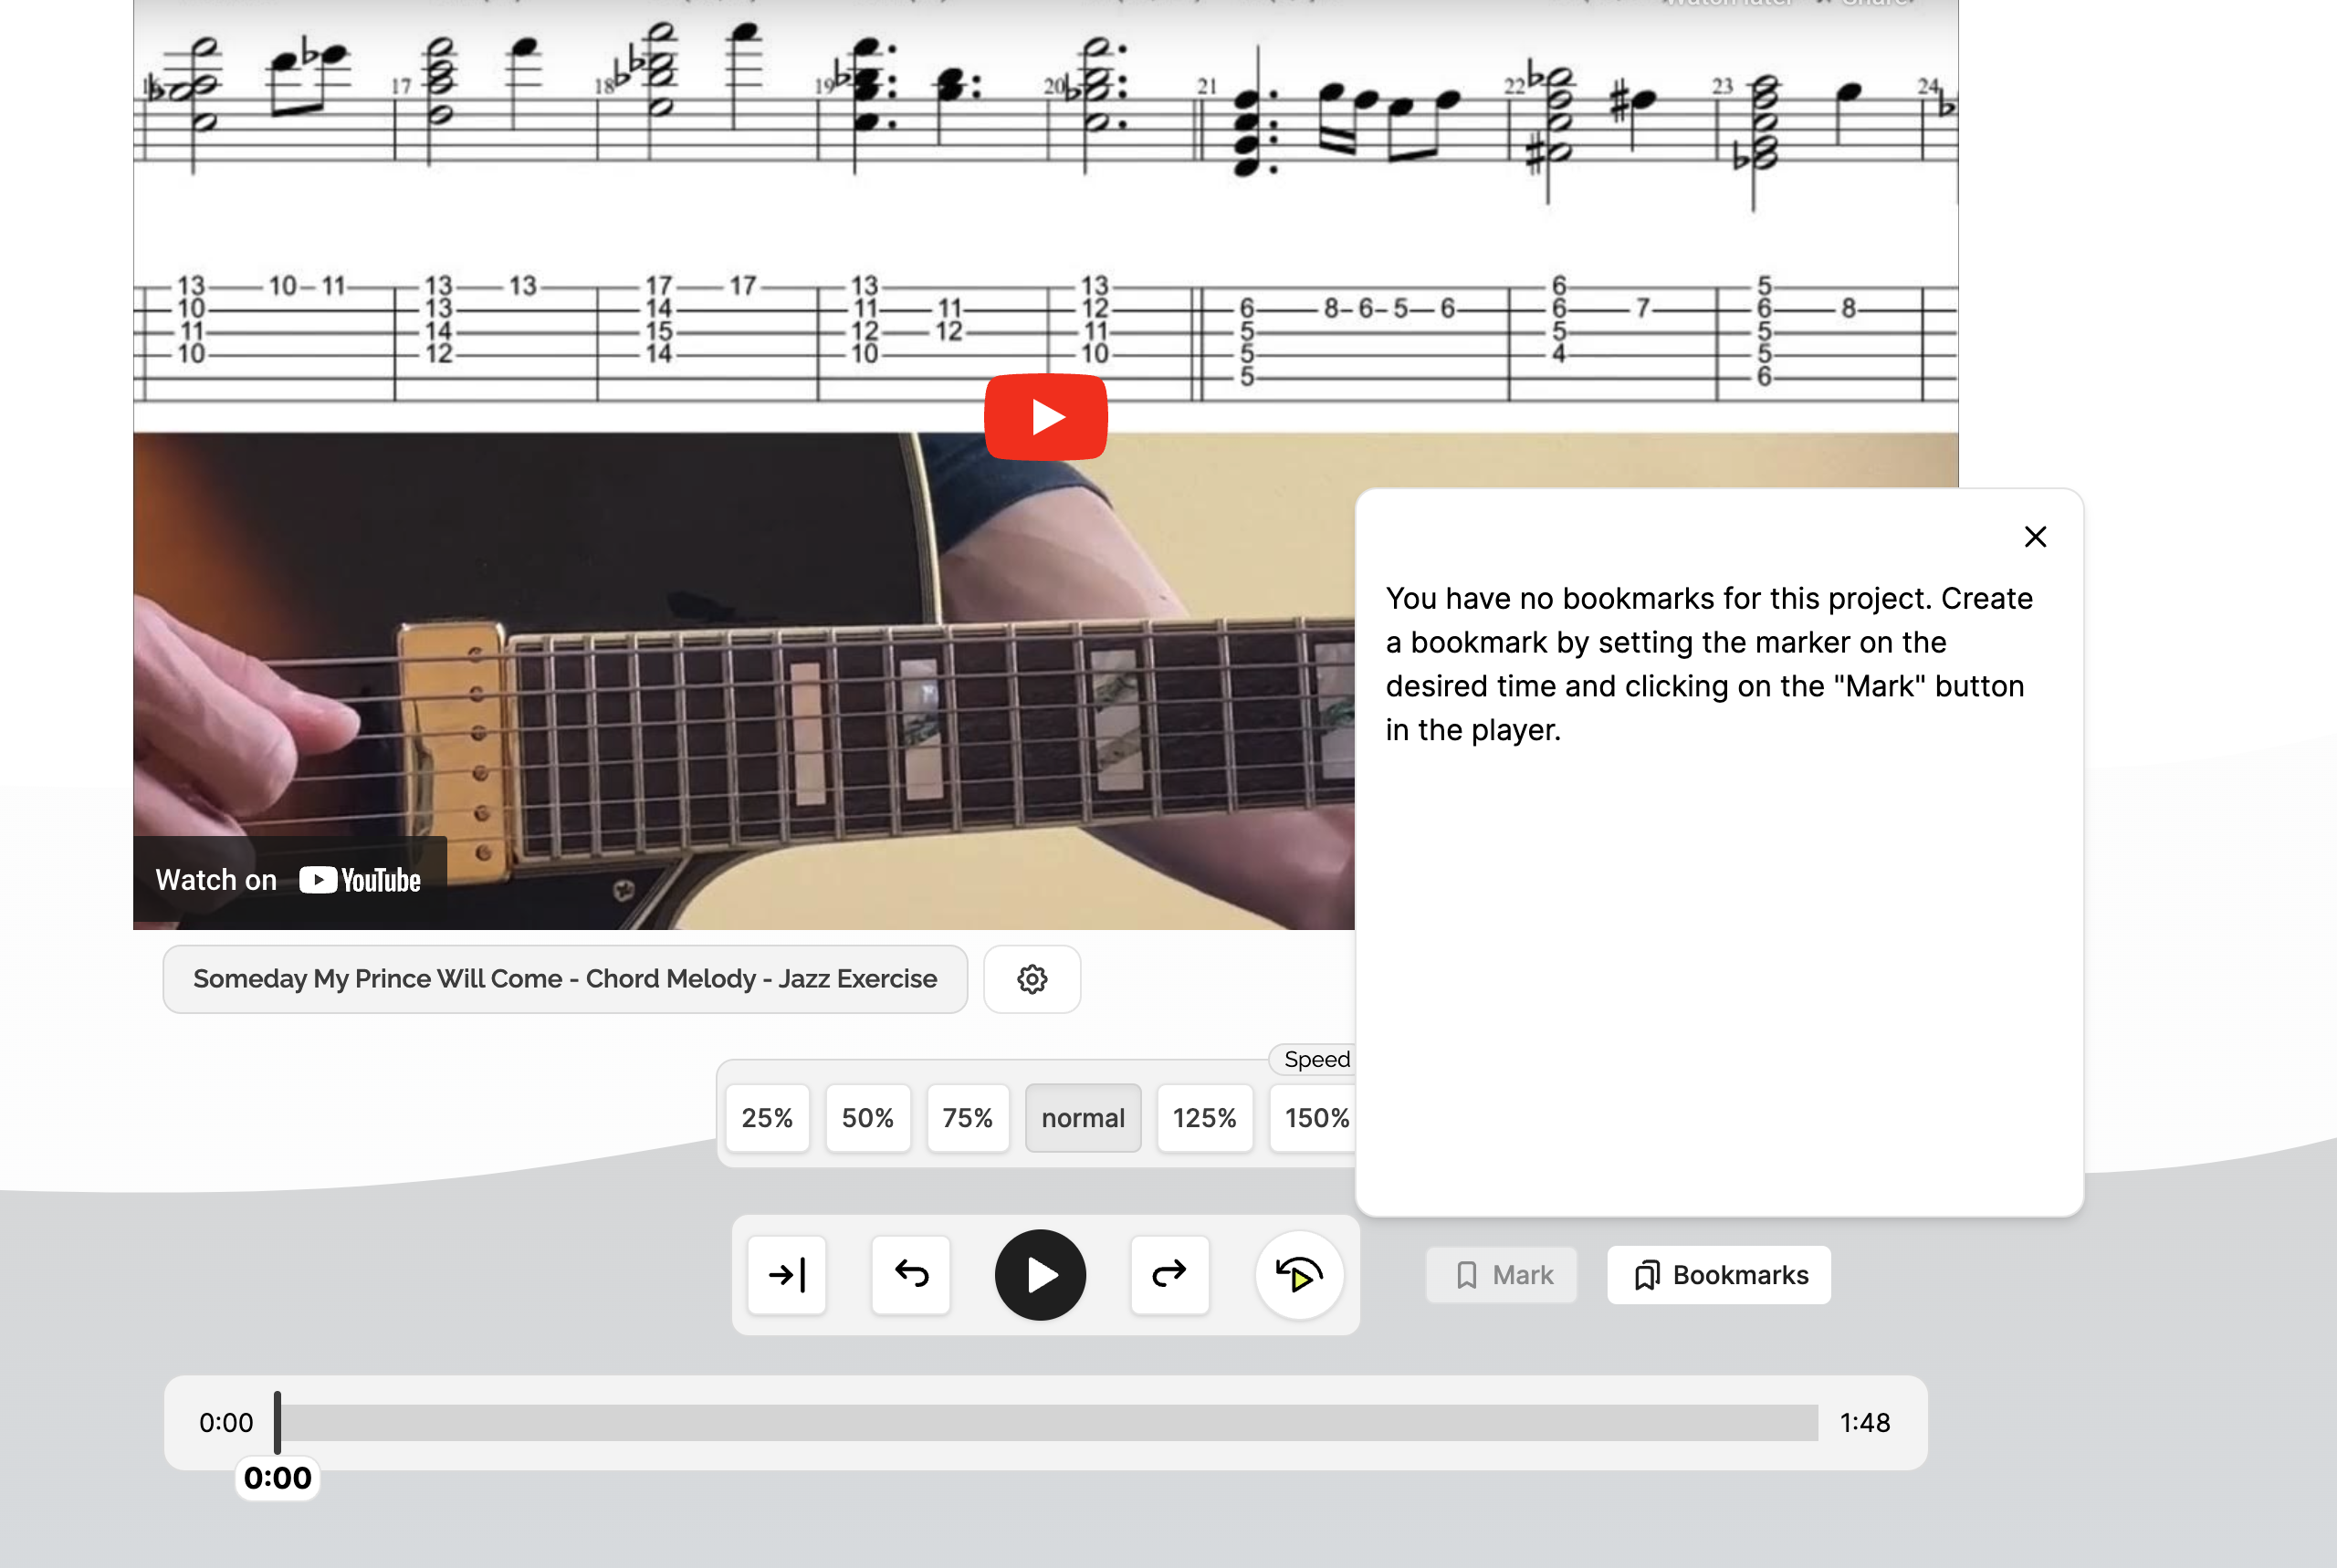The image size is (2337, 1568).
Task: Set playback speed to 75%
Action: coord(968,1118)
